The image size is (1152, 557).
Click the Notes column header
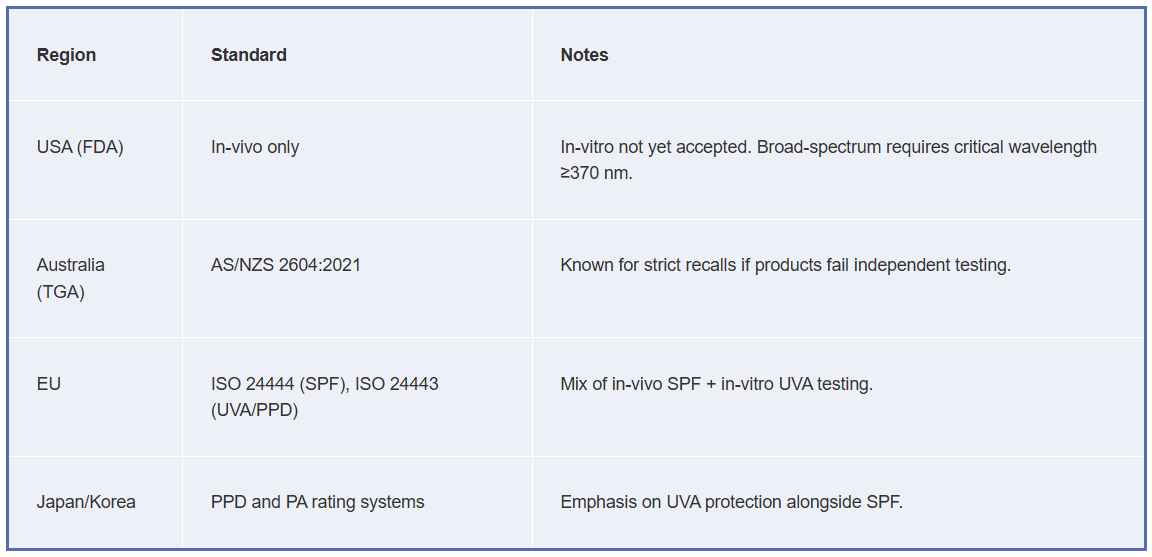pos(584,55)
